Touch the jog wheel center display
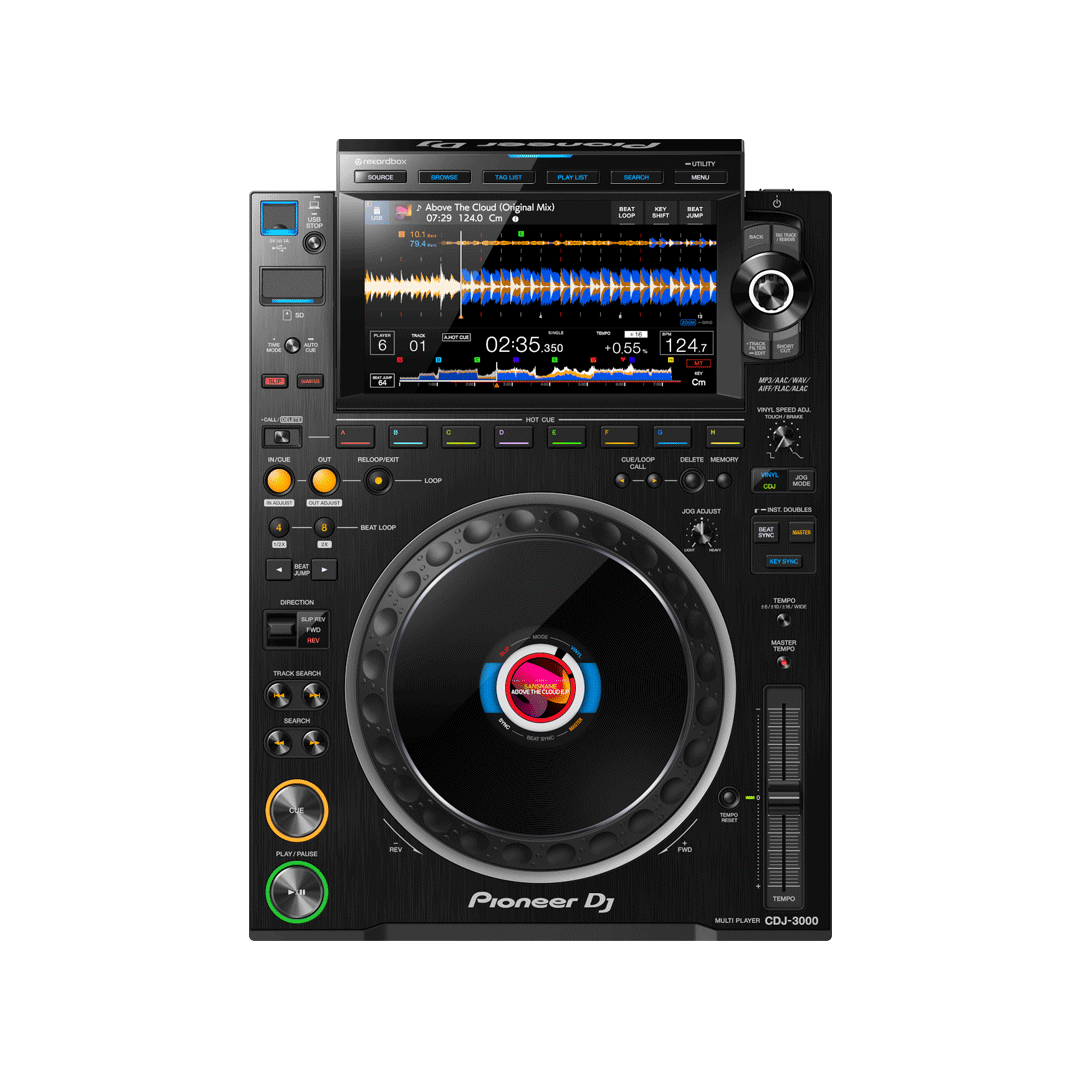Screen dimensions: 1080x1080 (x=541, y=687)
